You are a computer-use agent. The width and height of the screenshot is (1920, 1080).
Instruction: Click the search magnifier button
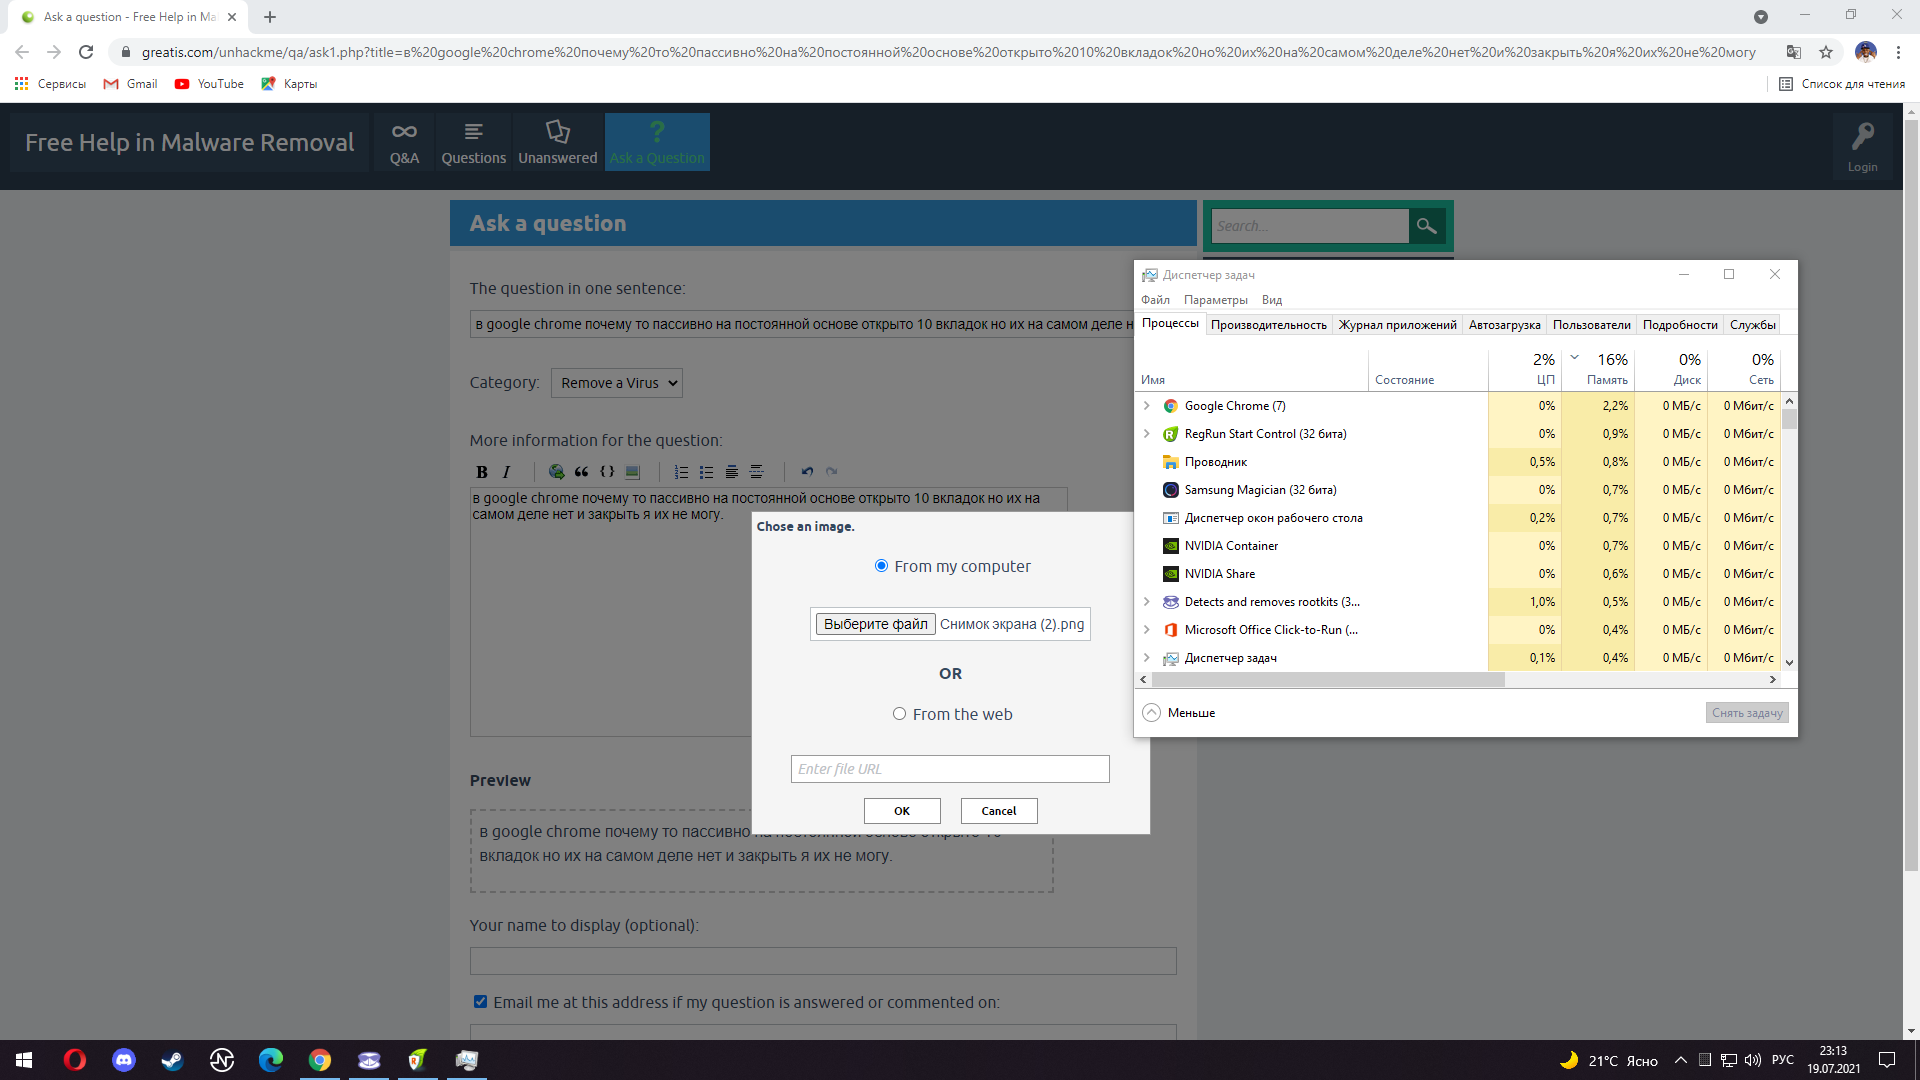[x=1427, y=226]
